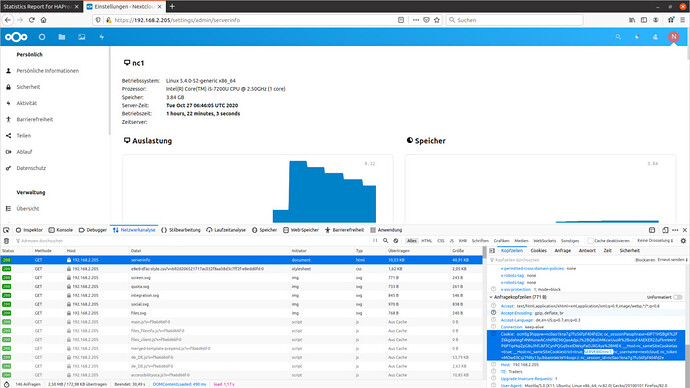Open the Nextcloud Photos app icon

point(82,37)
